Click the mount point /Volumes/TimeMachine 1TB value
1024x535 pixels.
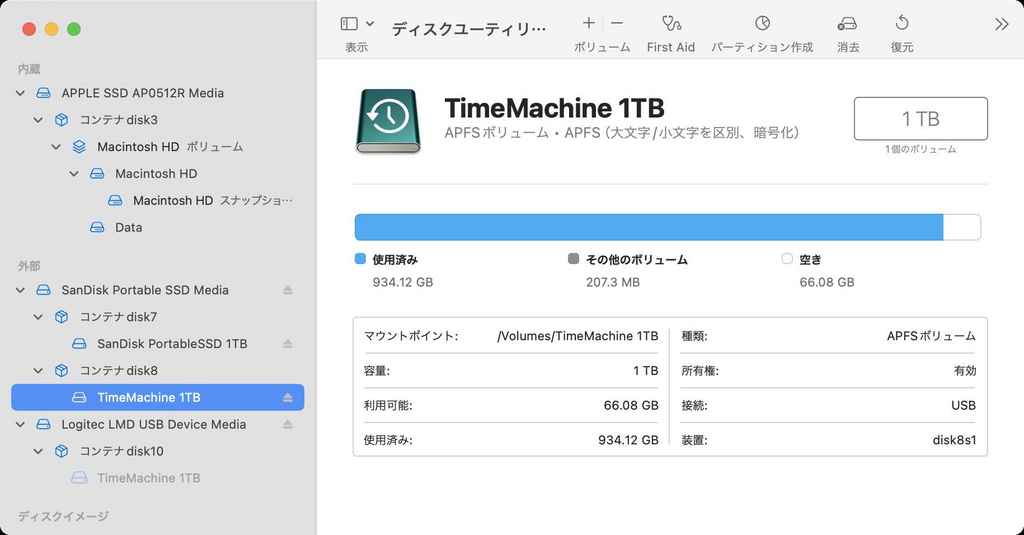[577, 336]
